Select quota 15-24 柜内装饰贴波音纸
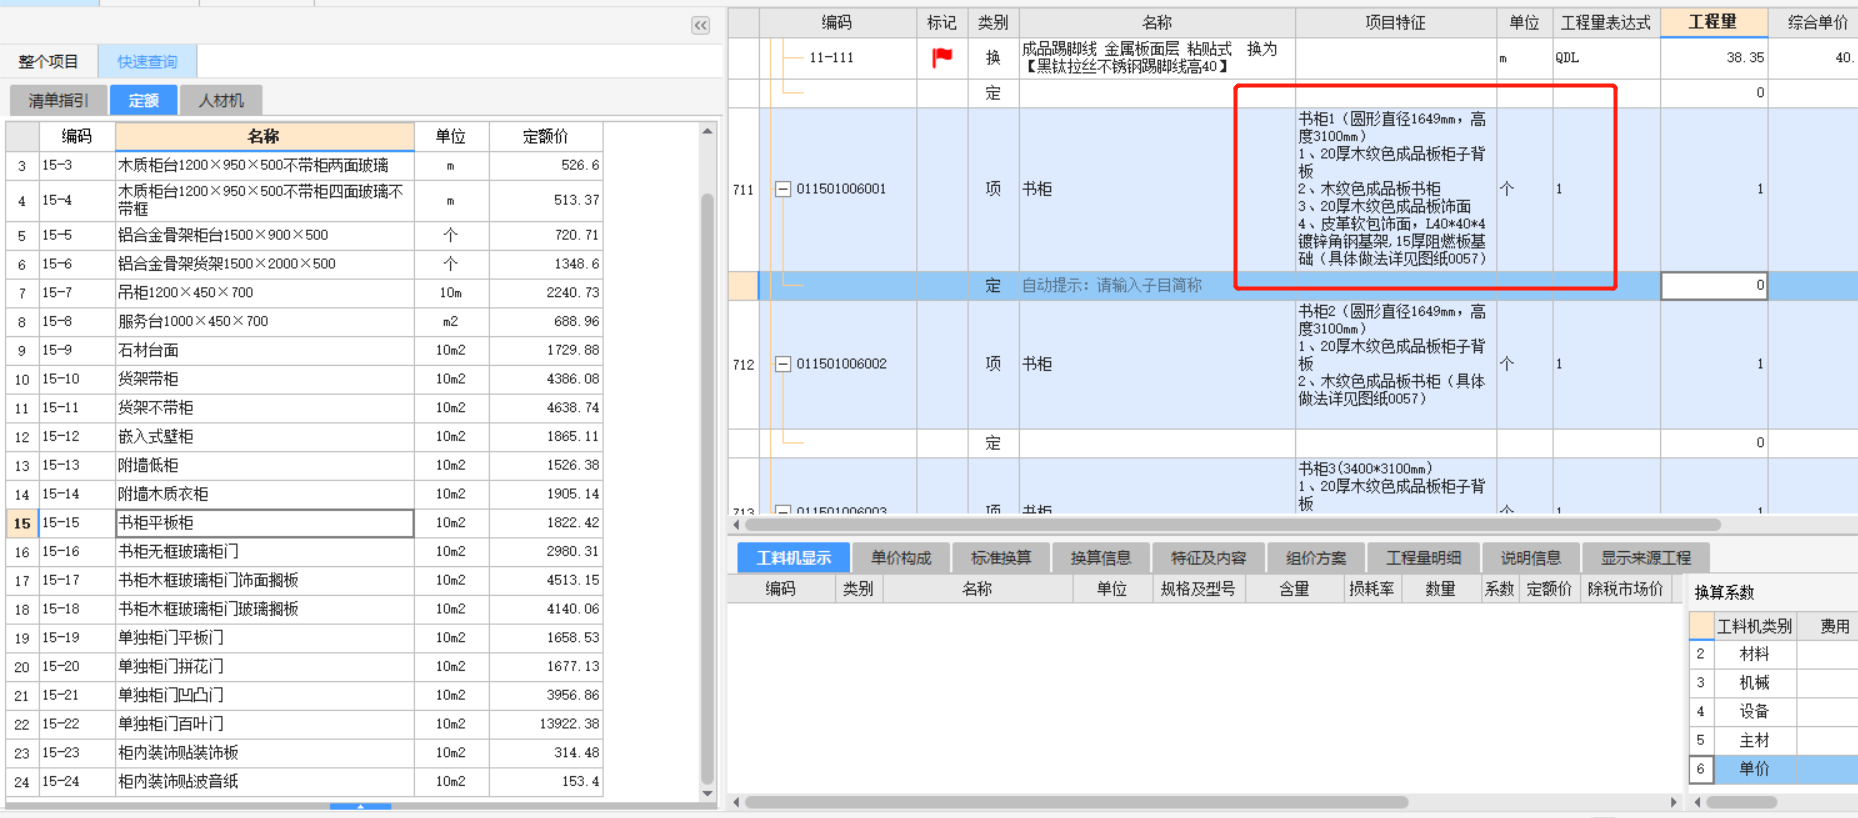The image size is (1858, 818). [x=265, y=782]
